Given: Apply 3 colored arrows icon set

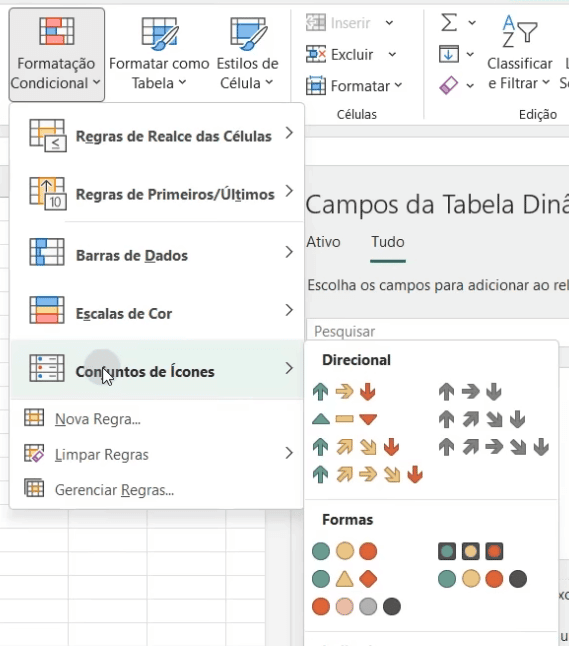Looking at the screenshot, I should [344, 391].
